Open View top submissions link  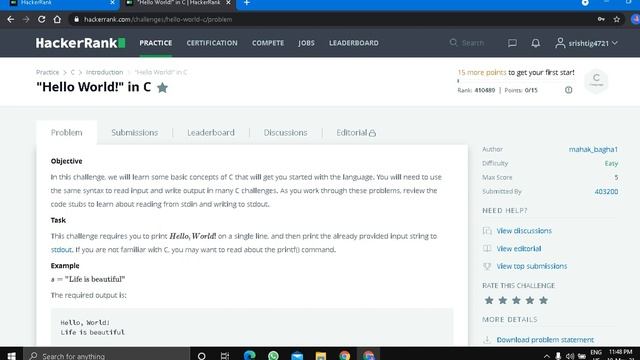pos(531,266)
